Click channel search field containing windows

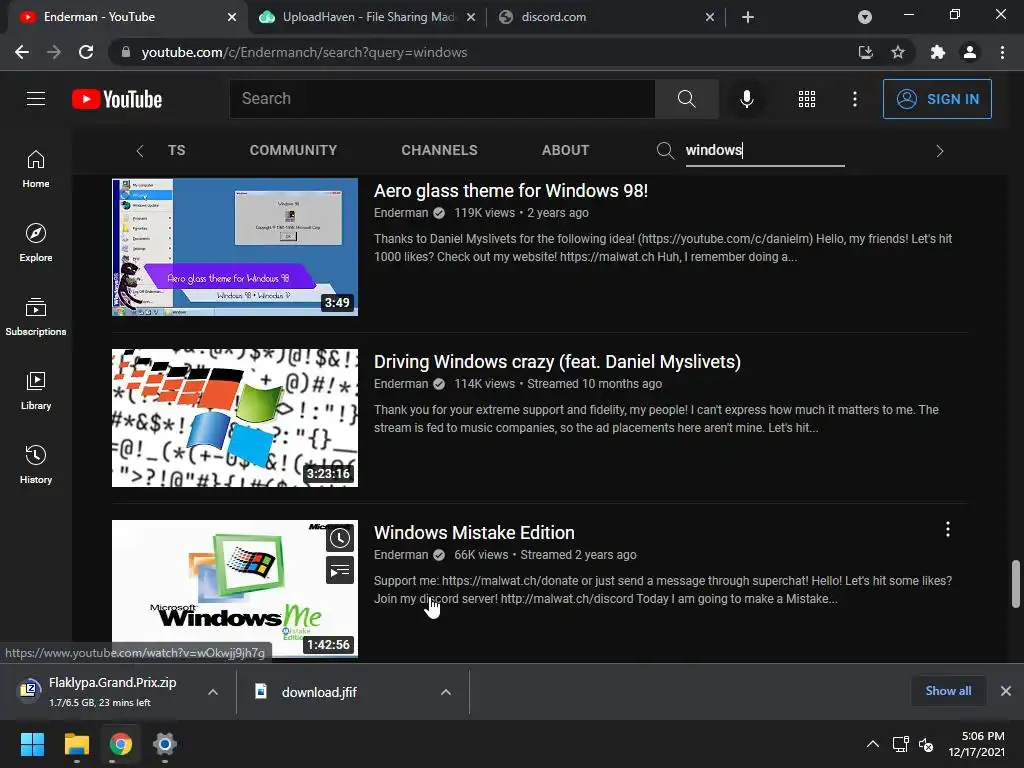[765, 151]
